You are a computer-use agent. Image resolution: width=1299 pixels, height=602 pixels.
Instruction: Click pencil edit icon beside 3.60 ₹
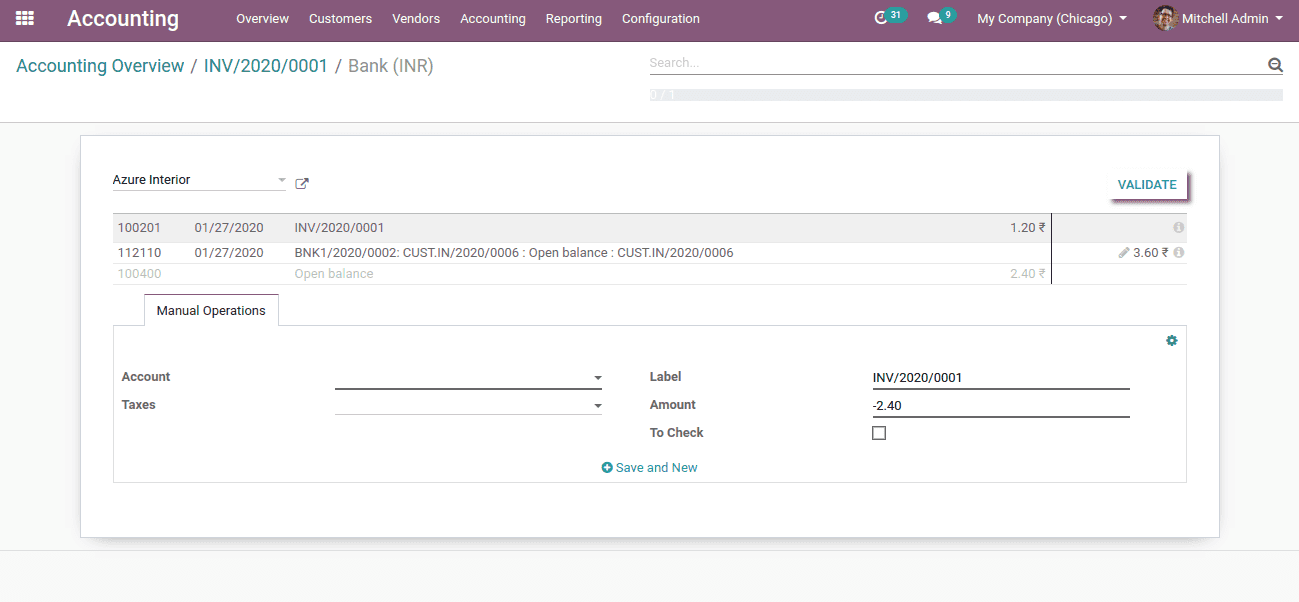point(1124,253)
